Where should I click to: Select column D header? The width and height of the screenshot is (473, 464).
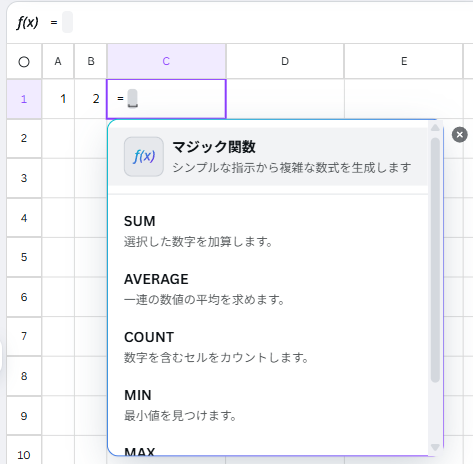tap(285, 61)
